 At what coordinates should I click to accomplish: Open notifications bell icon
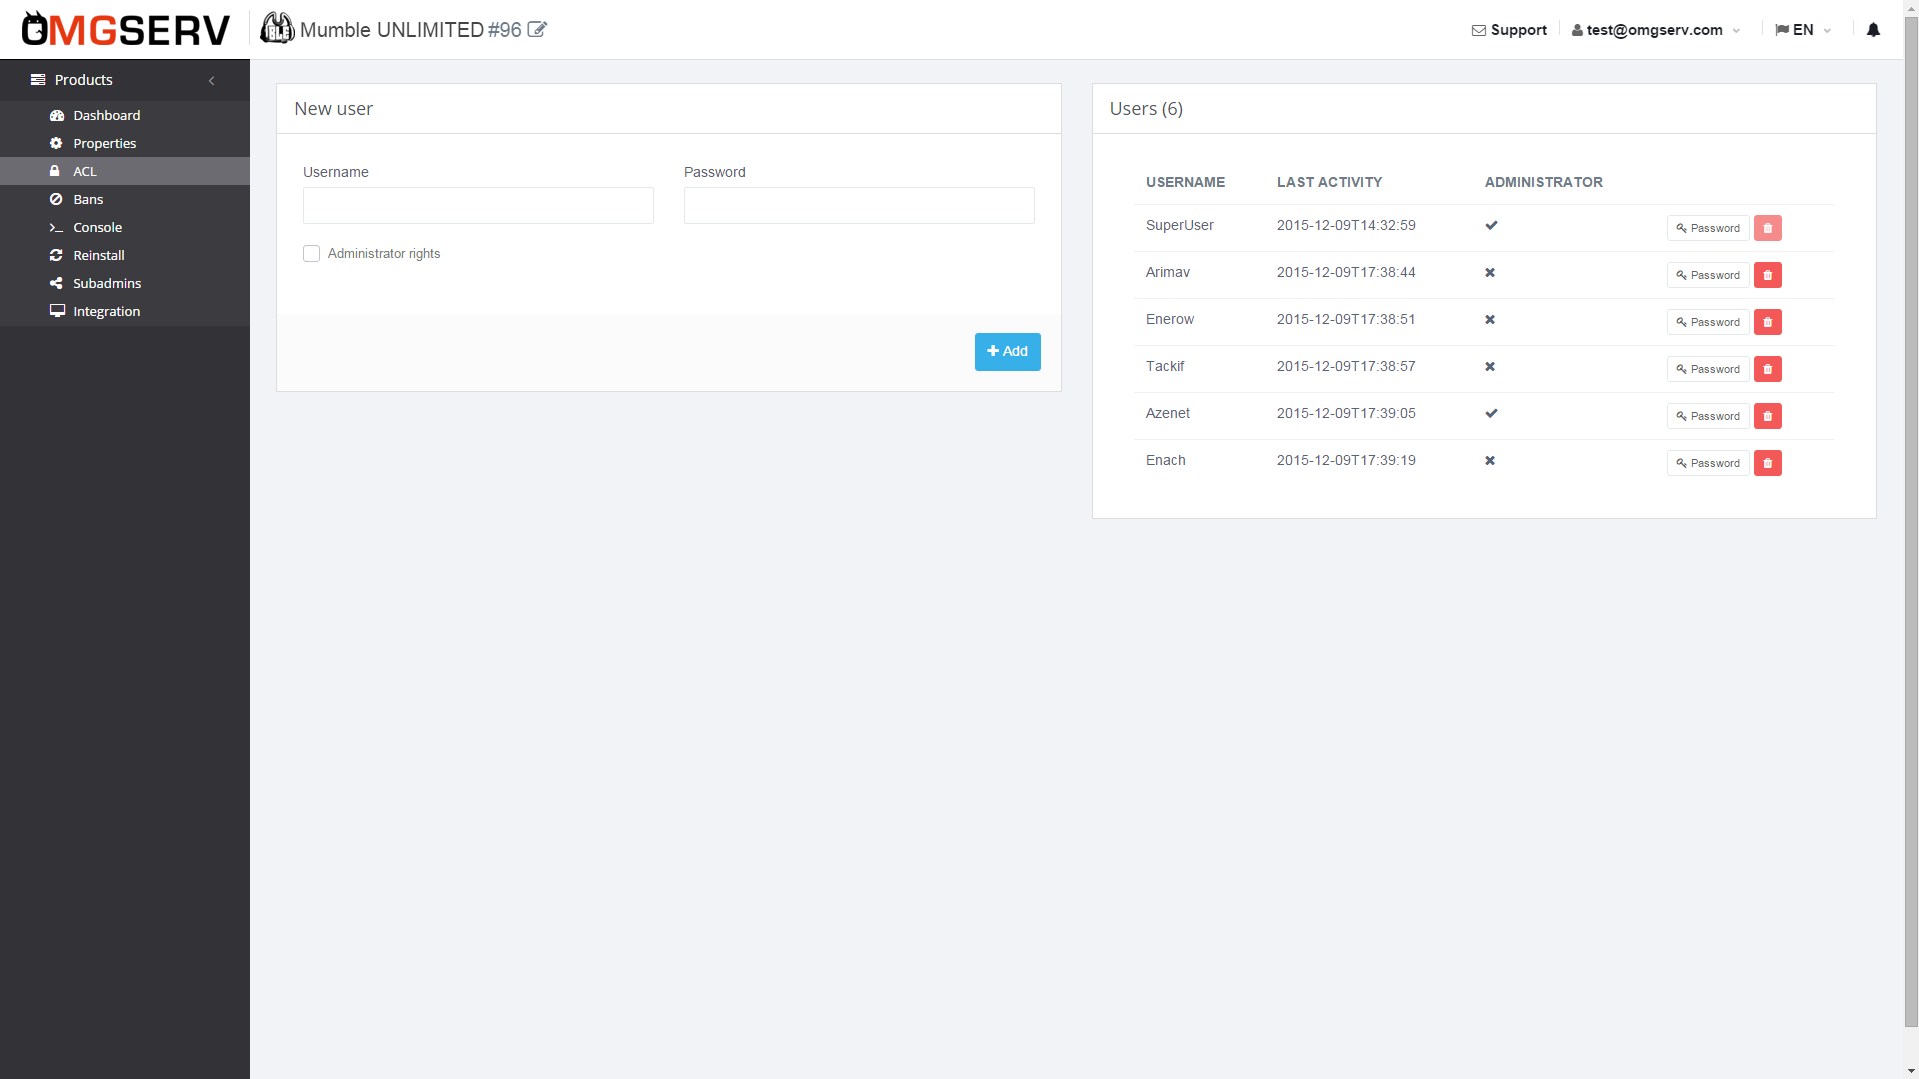coord(1873,30)
